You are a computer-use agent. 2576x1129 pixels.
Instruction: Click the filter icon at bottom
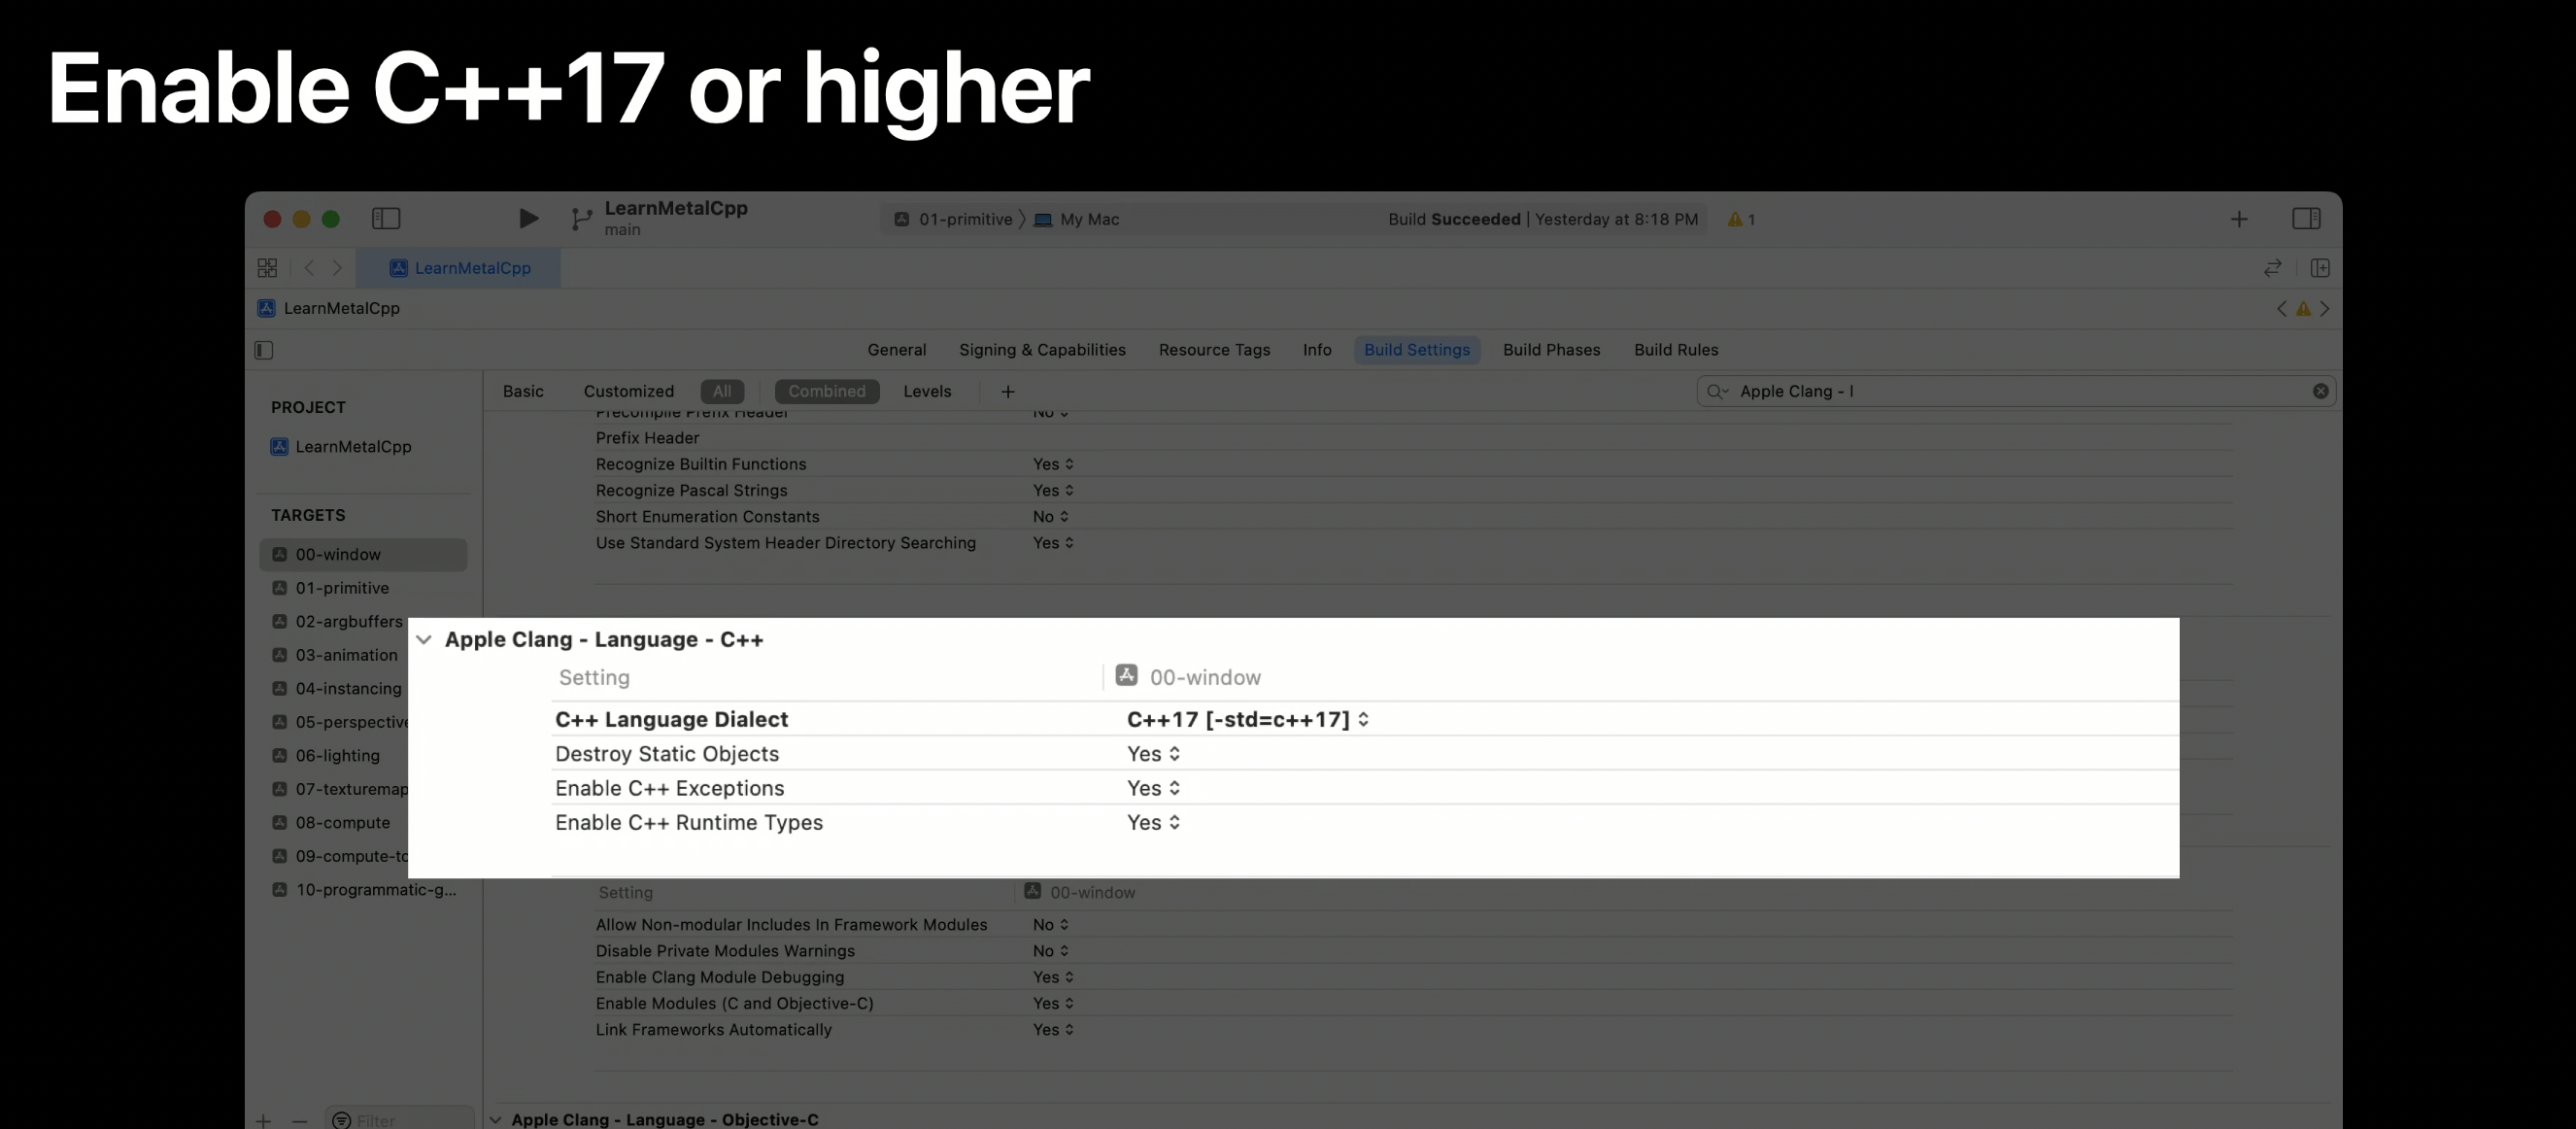coord(341,1121)
